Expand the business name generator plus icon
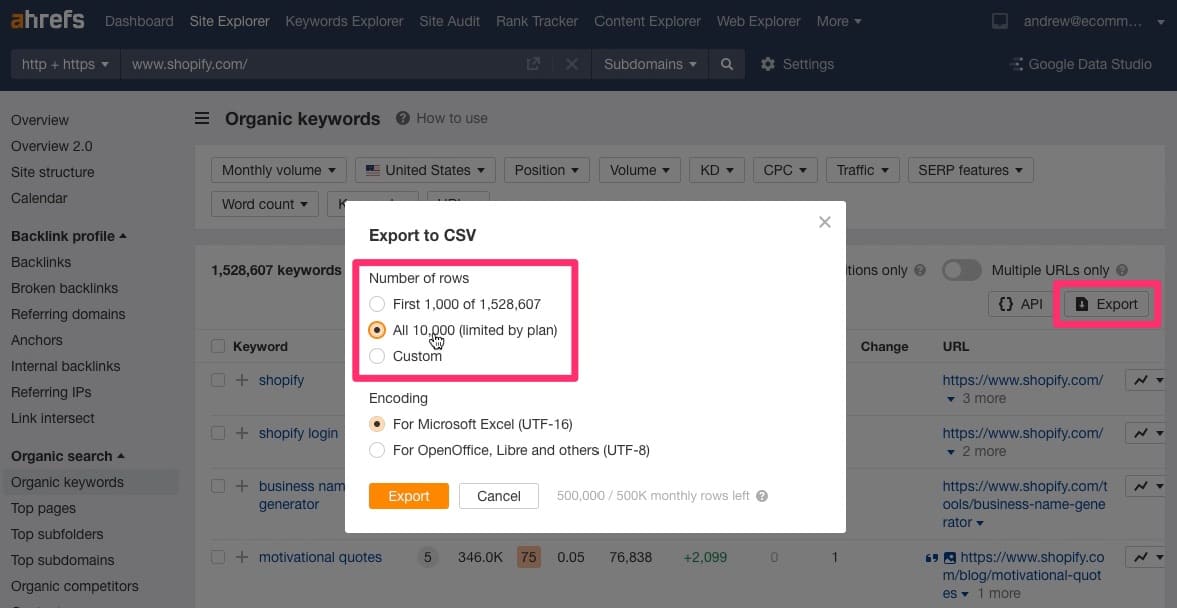1177x608 pixels. 242,486
